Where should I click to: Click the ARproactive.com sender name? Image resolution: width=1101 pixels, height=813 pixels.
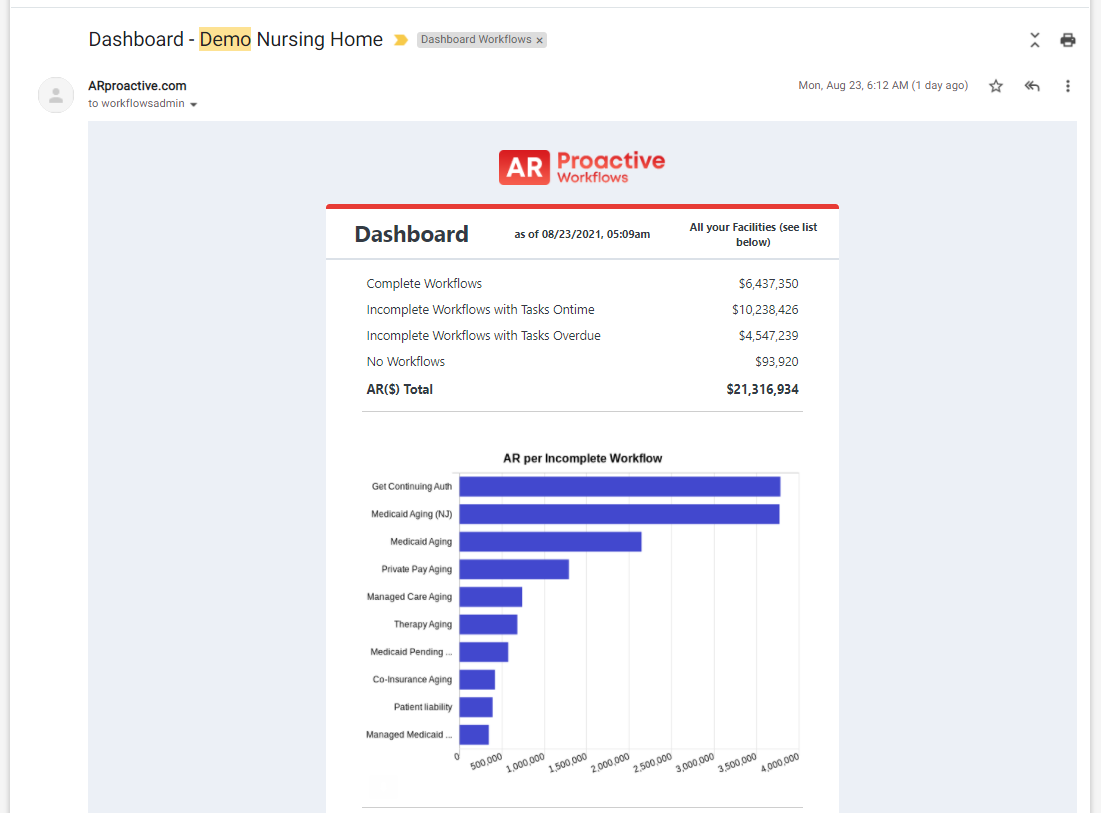[x=137, y=86]
